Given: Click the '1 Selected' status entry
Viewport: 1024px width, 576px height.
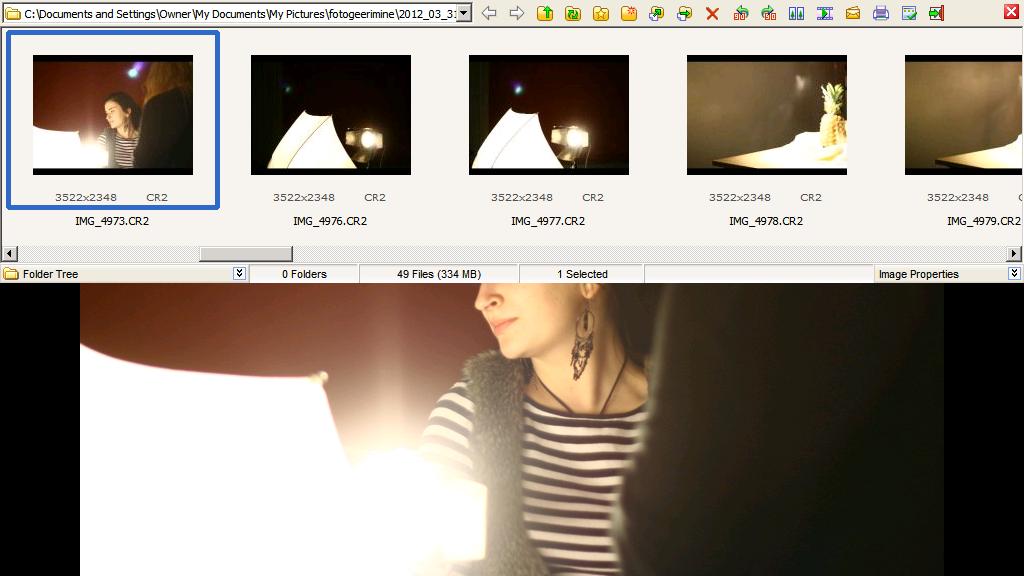Looking at the screenshot, I should pos(583,274).
